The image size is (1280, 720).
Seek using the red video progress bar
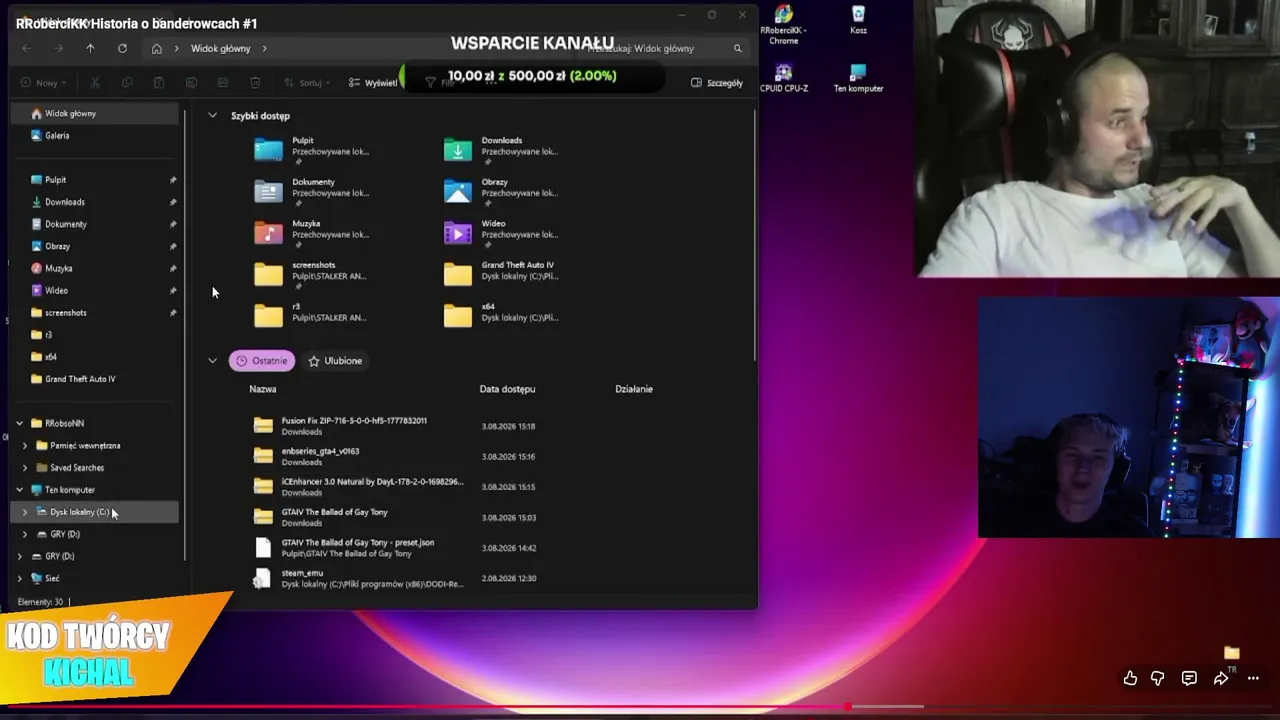(640, 707)
